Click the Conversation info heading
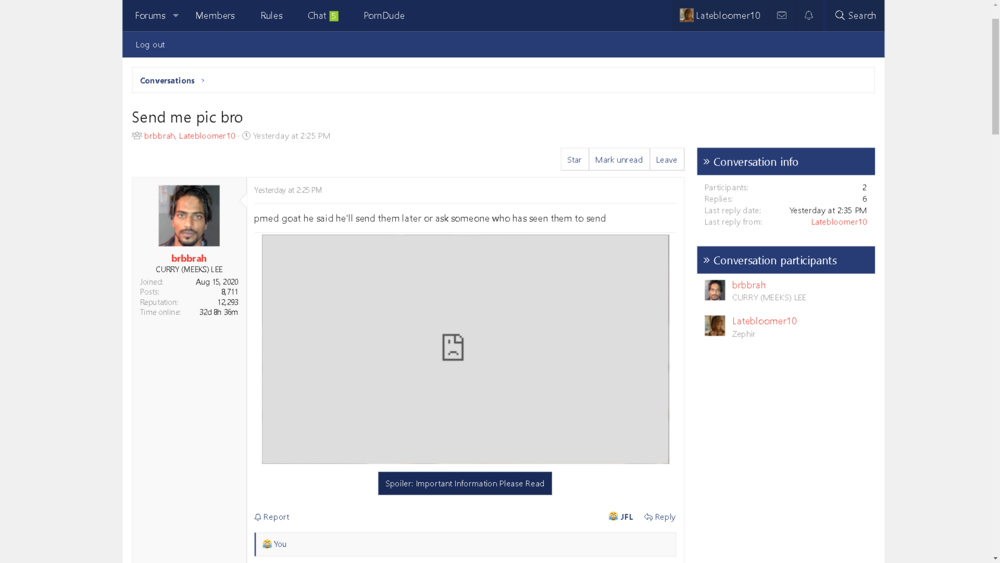Viewport: 1000px width, 563px height. point(756,162)
